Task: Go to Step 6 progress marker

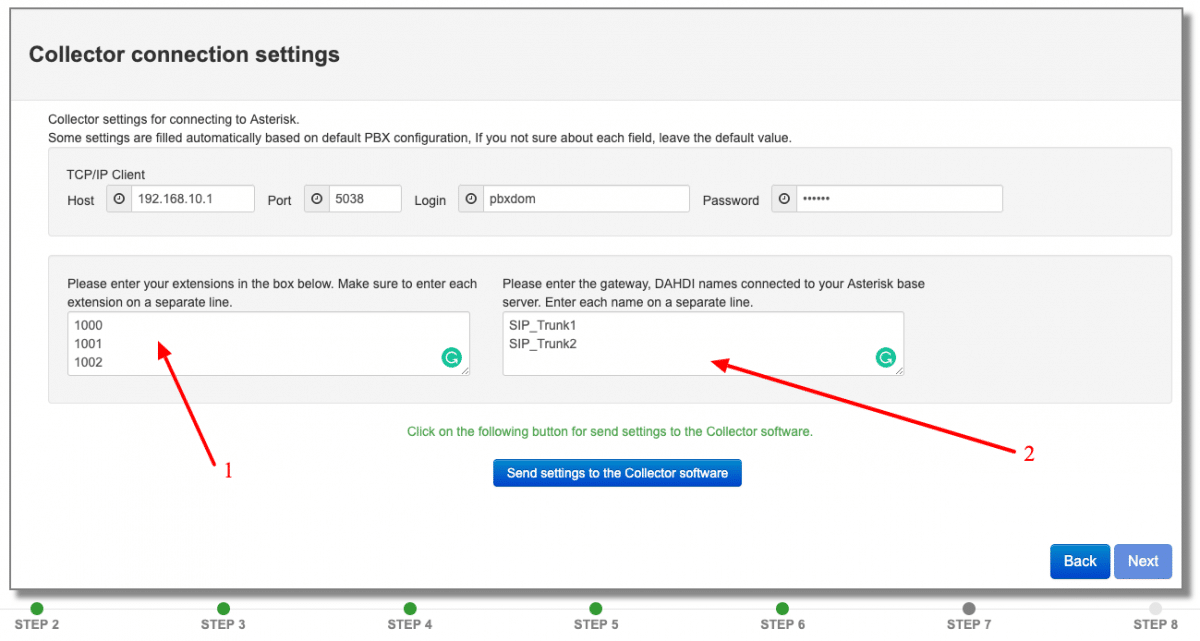Action: coord(782,608)
